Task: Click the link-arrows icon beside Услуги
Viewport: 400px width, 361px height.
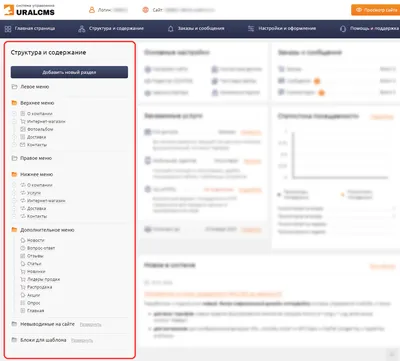Action: tap(23, 193)
